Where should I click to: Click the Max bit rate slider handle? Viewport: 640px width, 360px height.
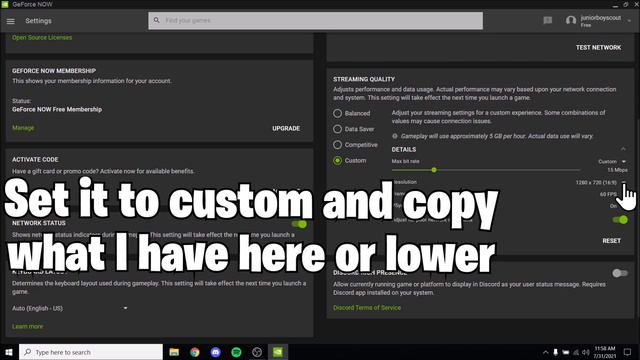click(x=434, y=170)
